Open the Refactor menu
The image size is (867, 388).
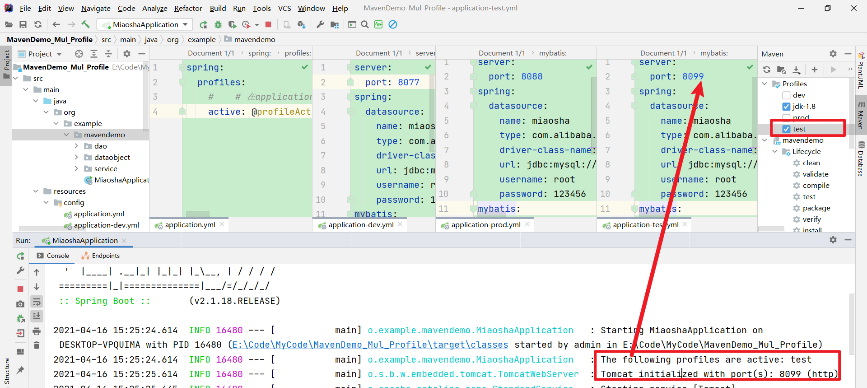(x=188, y=8)
